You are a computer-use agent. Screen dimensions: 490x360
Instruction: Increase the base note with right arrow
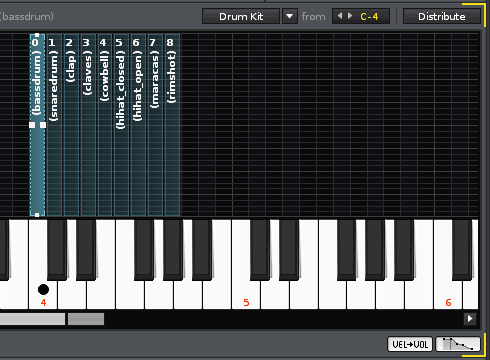350,16
